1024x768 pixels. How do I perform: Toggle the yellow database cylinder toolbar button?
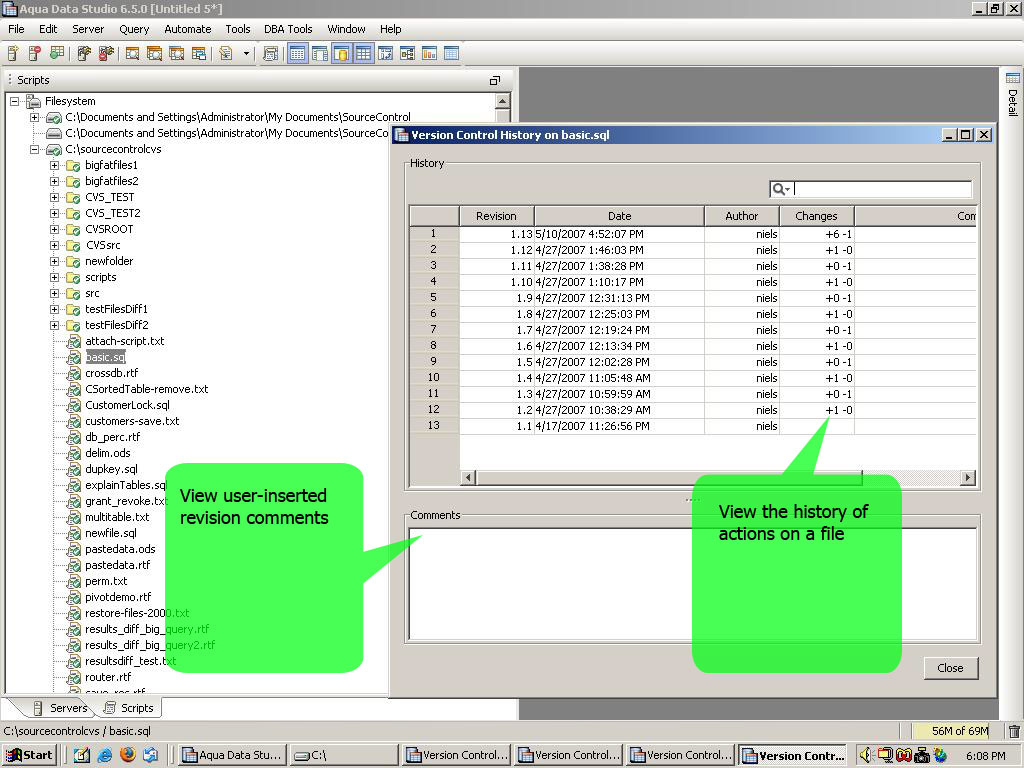point(341,54)
